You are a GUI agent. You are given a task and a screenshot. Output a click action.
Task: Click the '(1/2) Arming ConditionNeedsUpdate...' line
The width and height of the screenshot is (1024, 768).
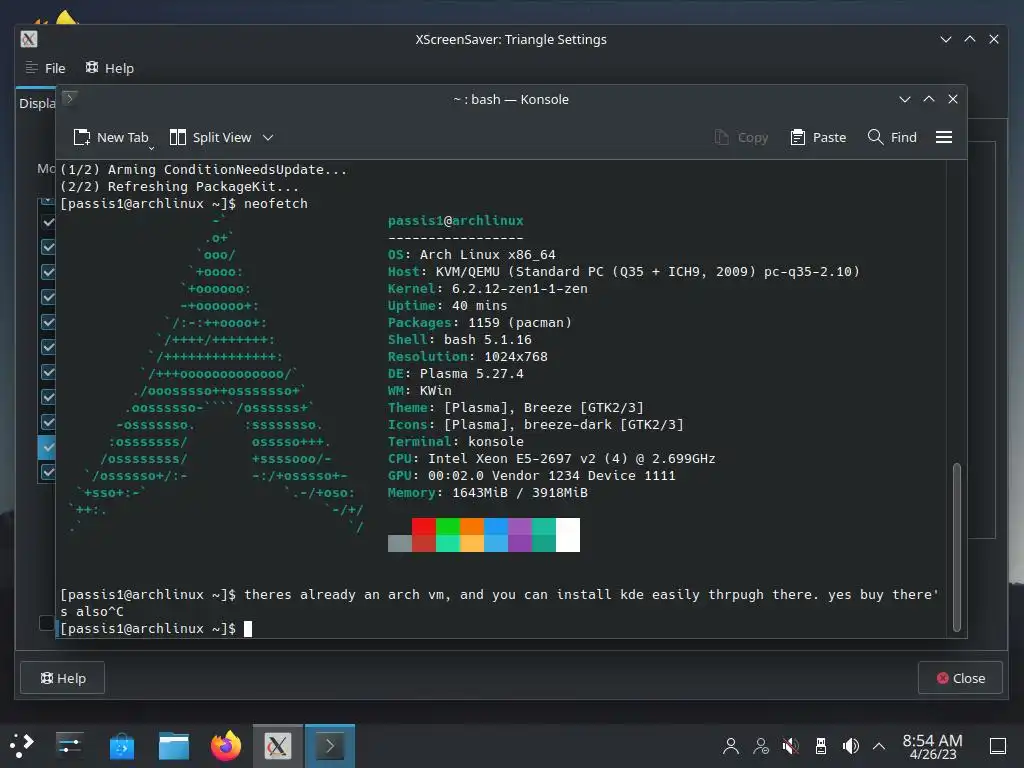coord(204,169)
